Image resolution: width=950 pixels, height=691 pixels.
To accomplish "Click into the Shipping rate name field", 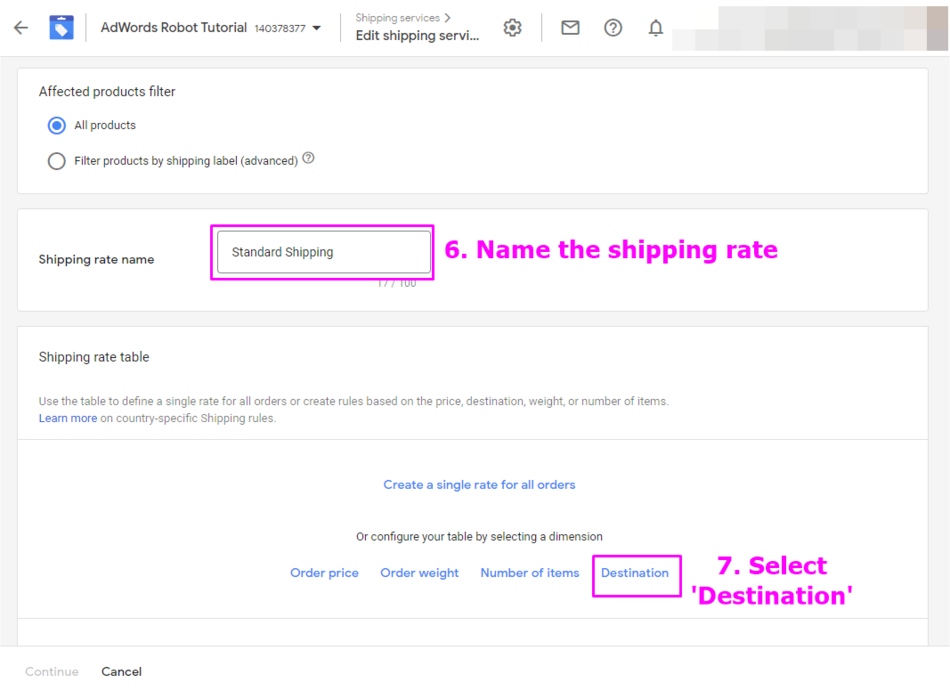I will tap(322, 252).
